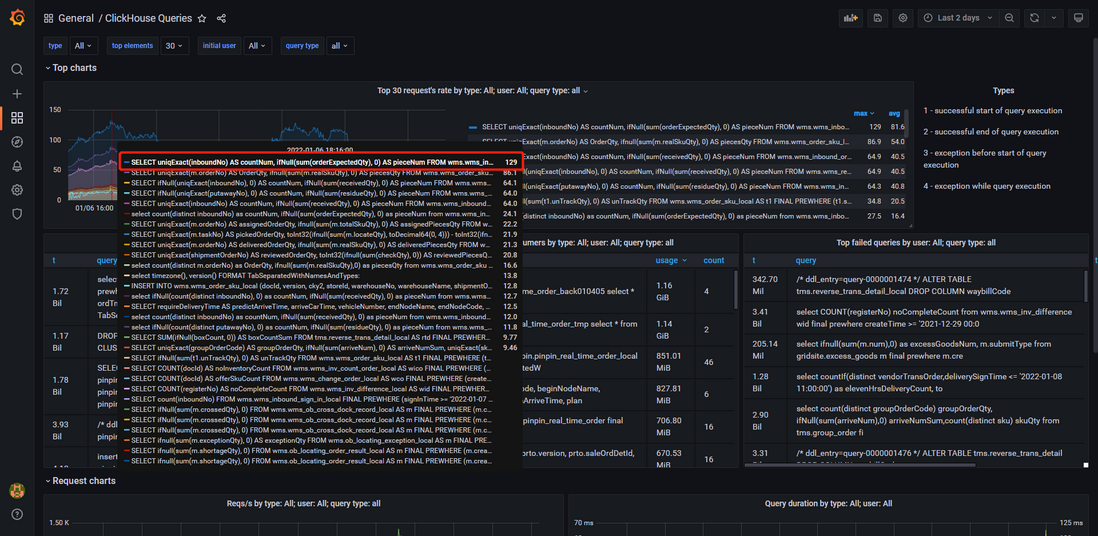Image resolution: width=1098 pixels, height=536 pixels.
Task: Open the Configuration gear in the sidebar
Action: pyautogui.click(x=18, y=190)
